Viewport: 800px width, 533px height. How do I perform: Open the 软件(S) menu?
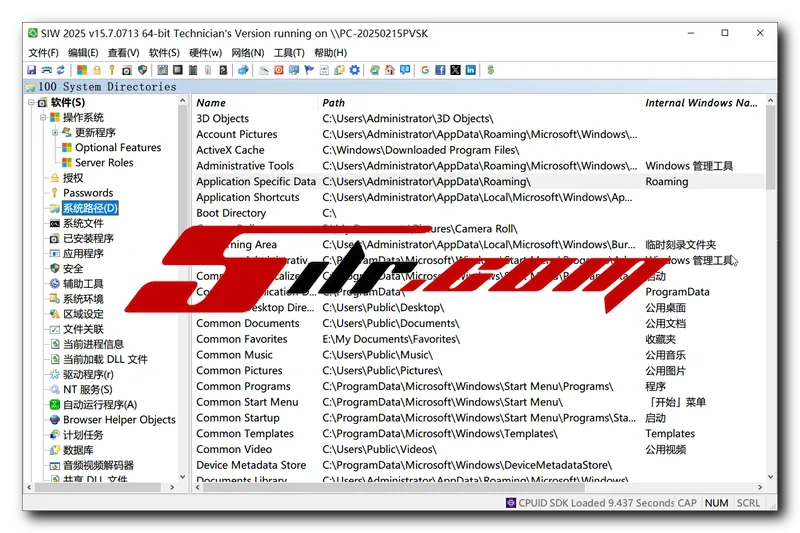click(x=164, y=53)
